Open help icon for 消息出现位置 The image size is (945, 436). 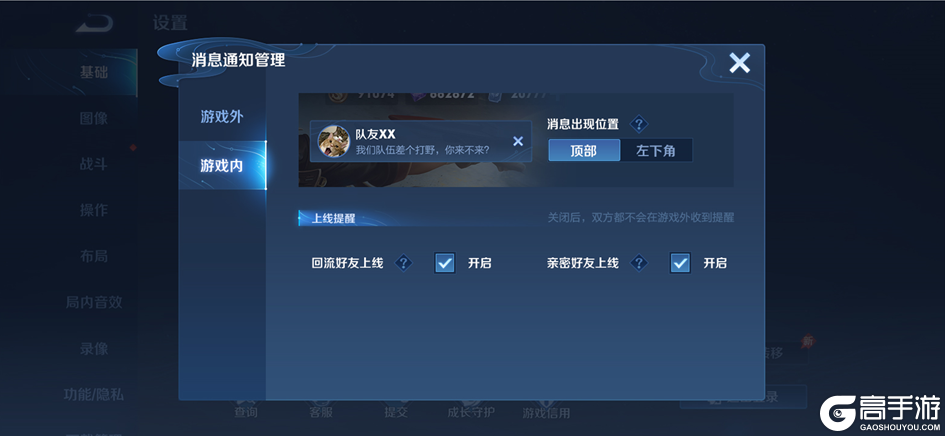[x=639, y=124]
